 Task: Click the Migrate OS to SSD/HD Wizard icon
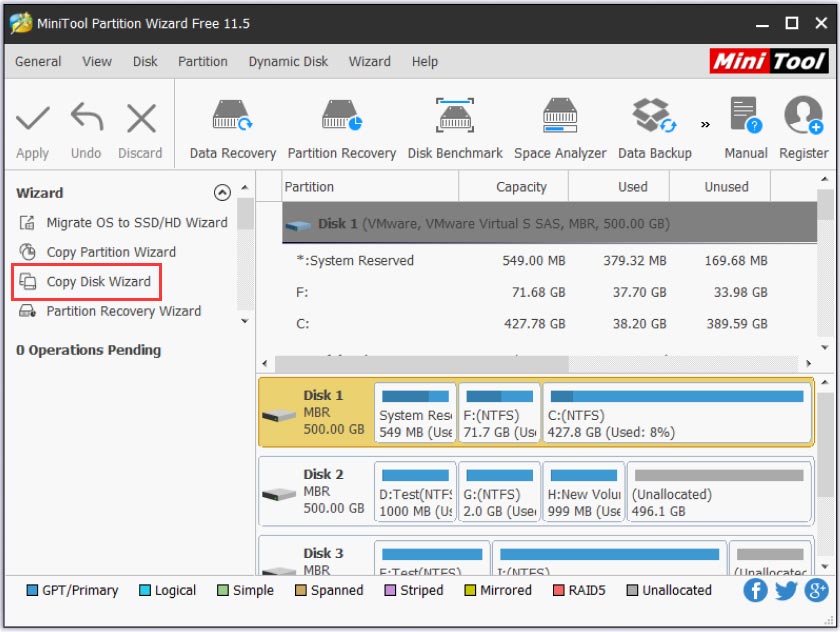point(27,222)
